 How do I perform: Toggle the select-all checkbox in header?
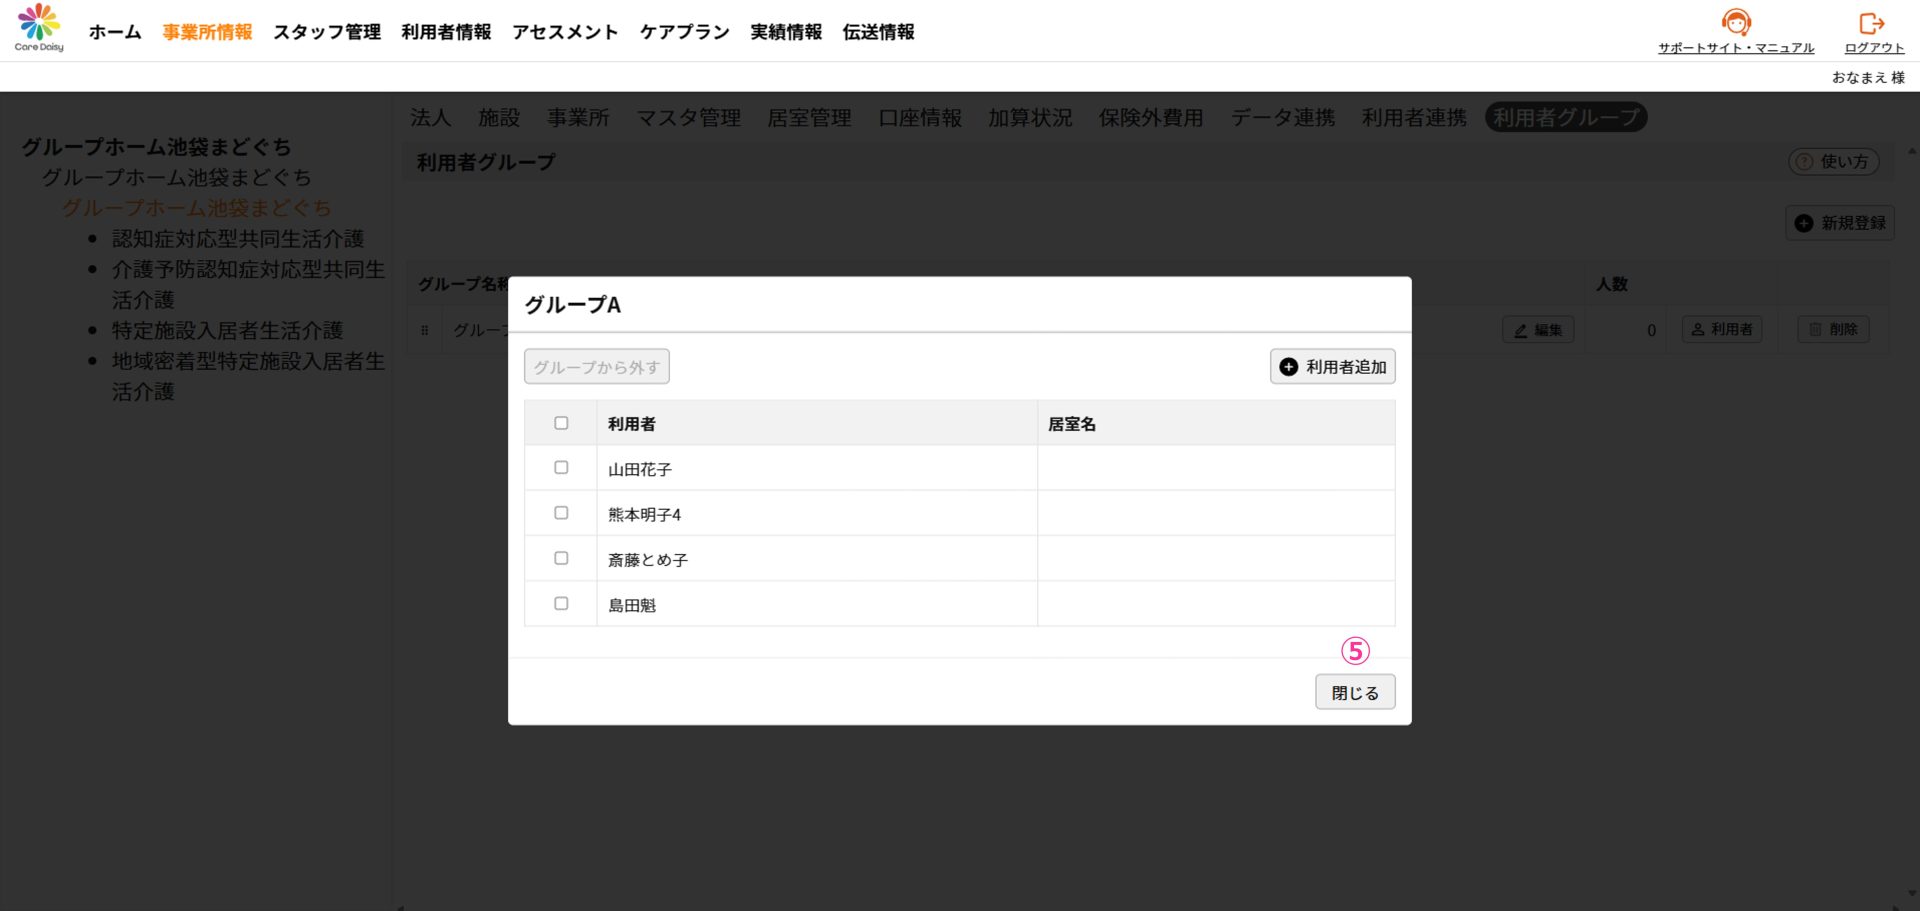click(x=561, y=423)
